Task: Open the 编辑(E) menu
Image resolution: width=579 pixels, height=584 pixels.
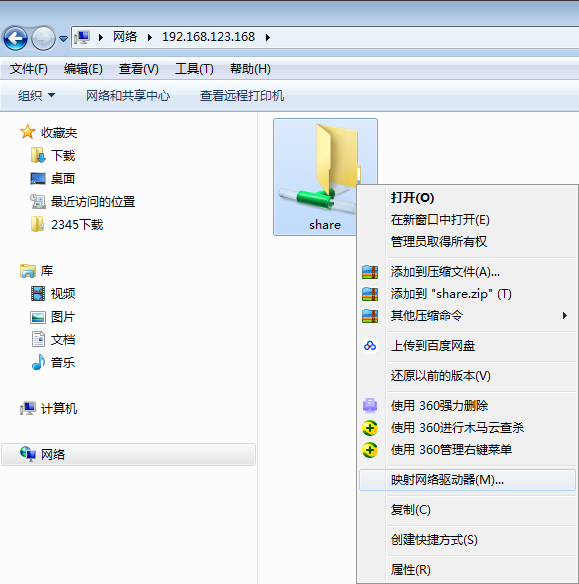Action: pos(83,69)
